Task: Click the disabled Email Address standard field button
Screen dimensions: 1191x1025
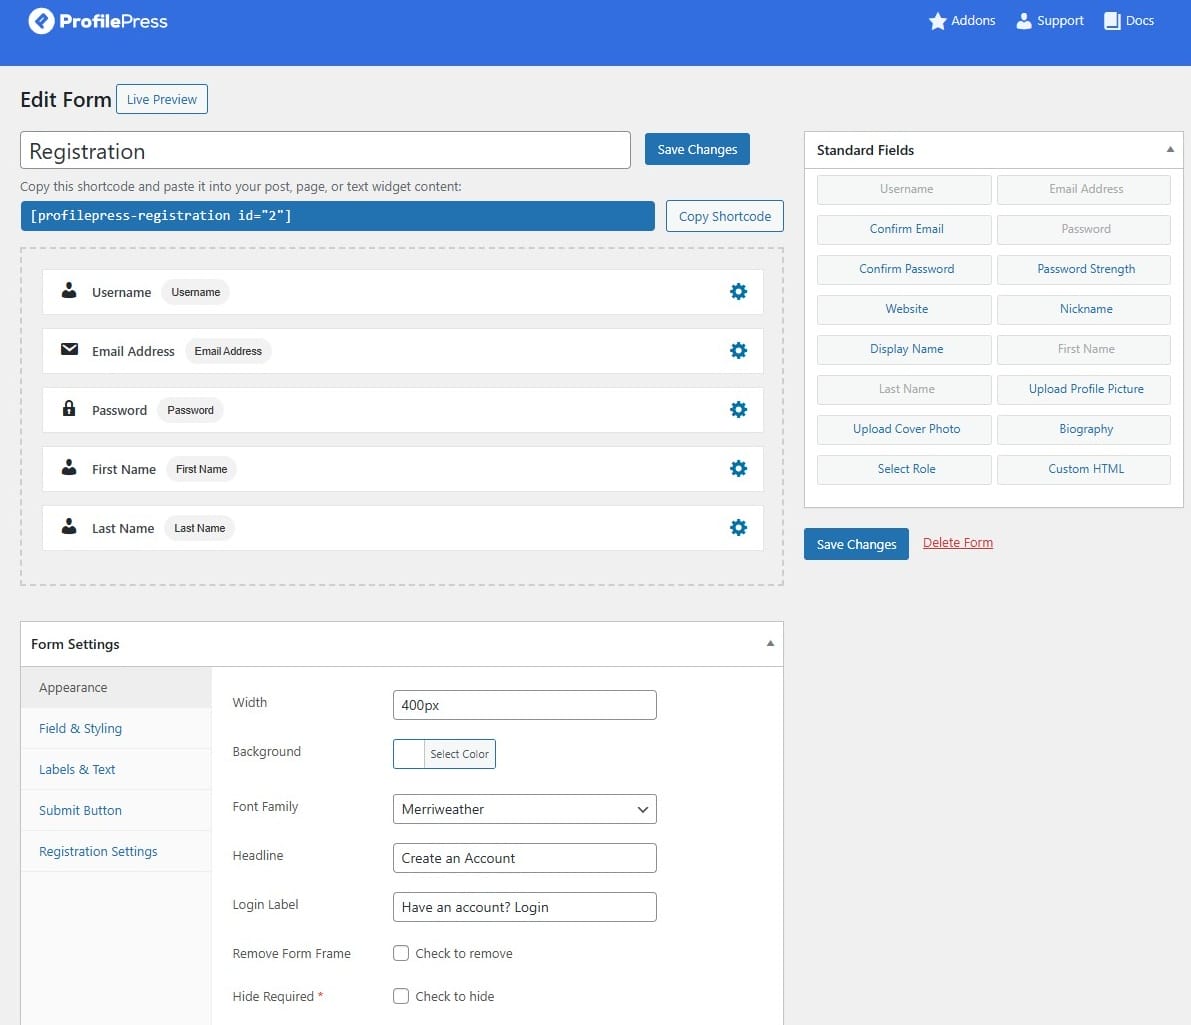Action: [1084, 189]
